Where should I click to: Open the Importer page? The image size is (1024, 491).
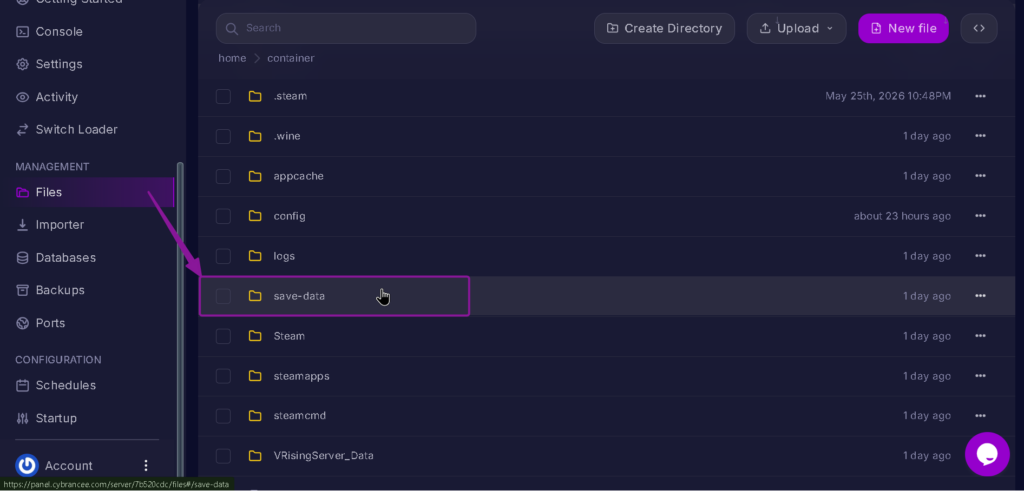(50, 225)
